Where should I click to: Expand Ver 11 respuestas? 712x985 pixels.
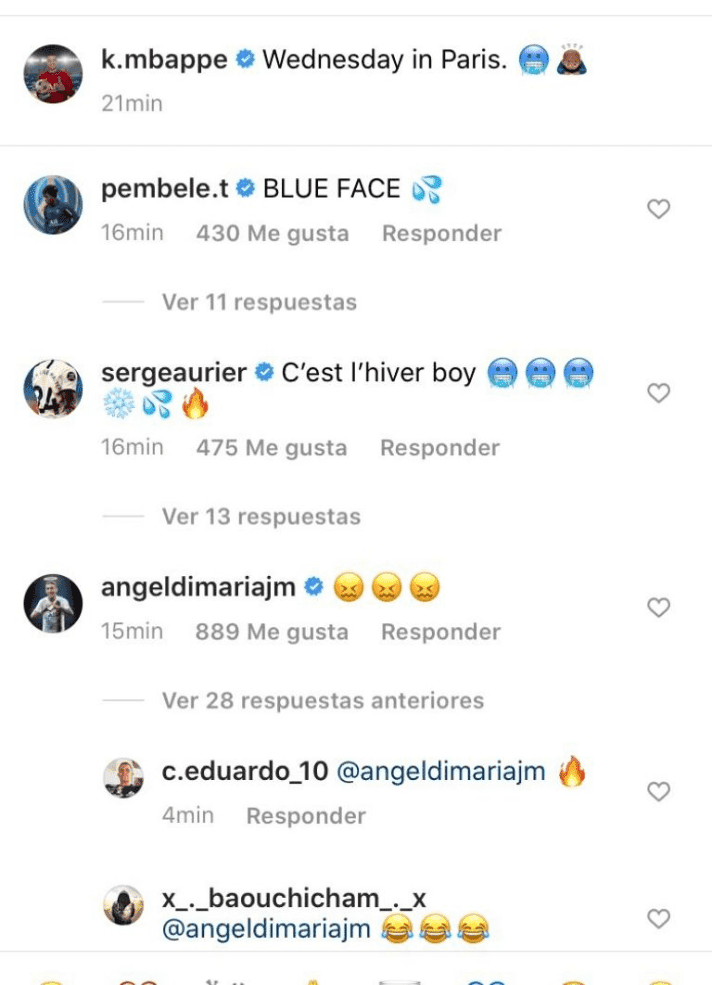(258, 301)
